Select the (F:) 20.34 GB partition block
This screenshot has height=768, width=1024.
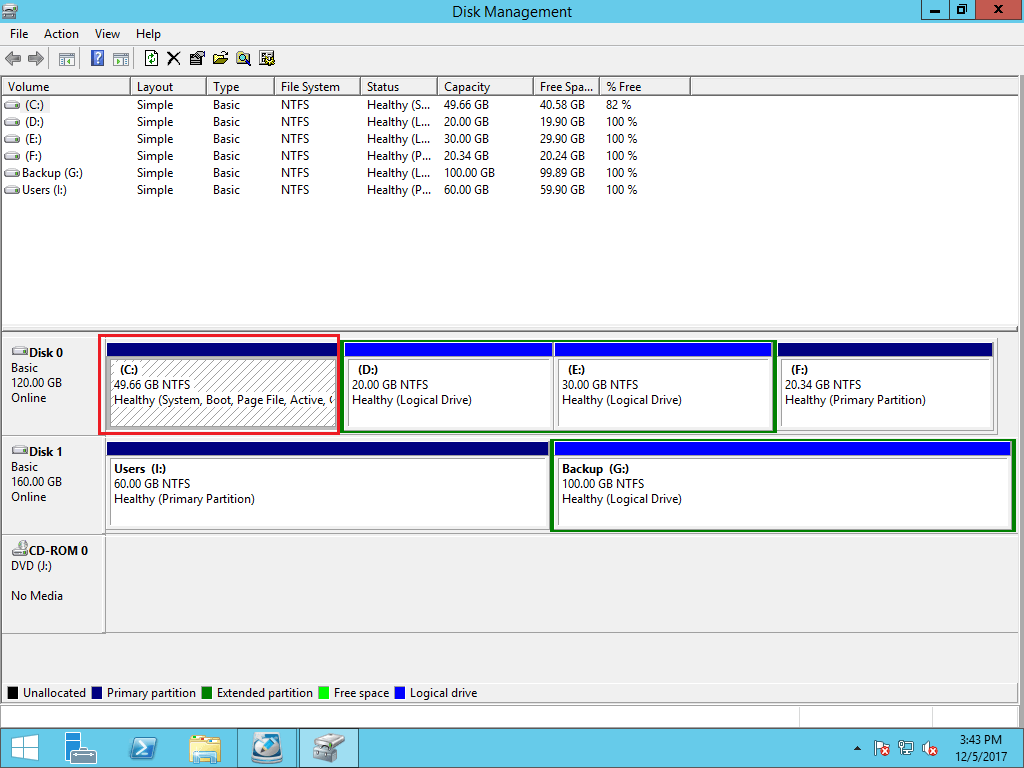click(x=886, y=385)
